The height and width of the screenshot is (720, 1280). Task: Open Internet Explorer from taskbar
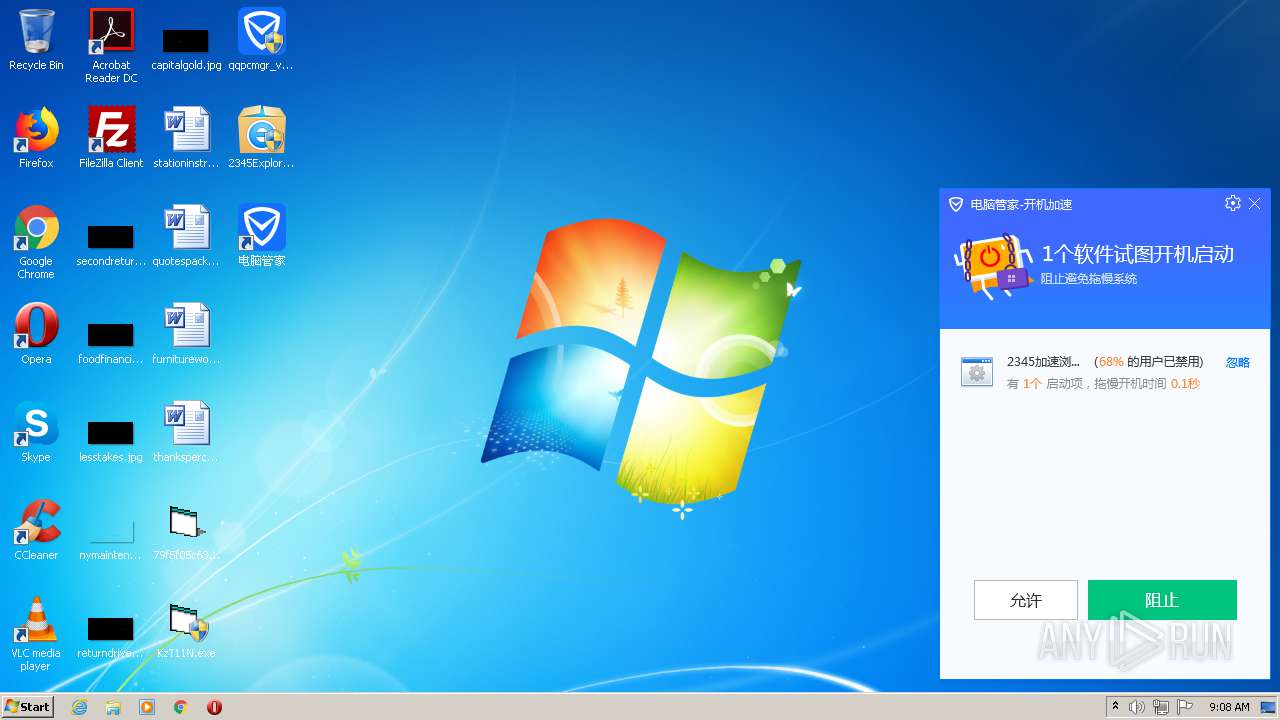pyautogui.click(x=79, y=707)
